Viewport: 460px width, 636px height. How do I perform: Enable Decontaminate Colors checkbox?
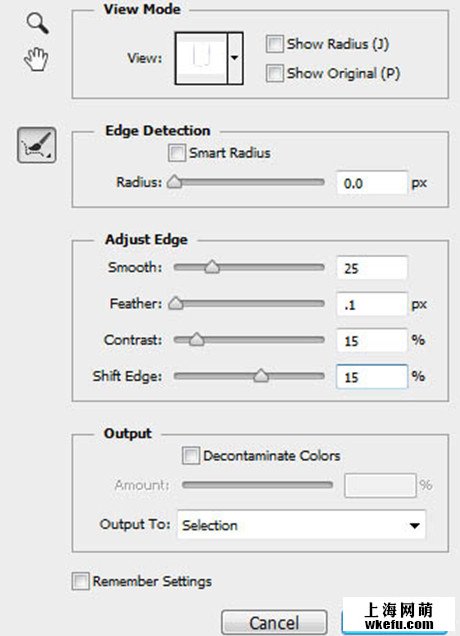pyautogui.click(x=191, y=455)
